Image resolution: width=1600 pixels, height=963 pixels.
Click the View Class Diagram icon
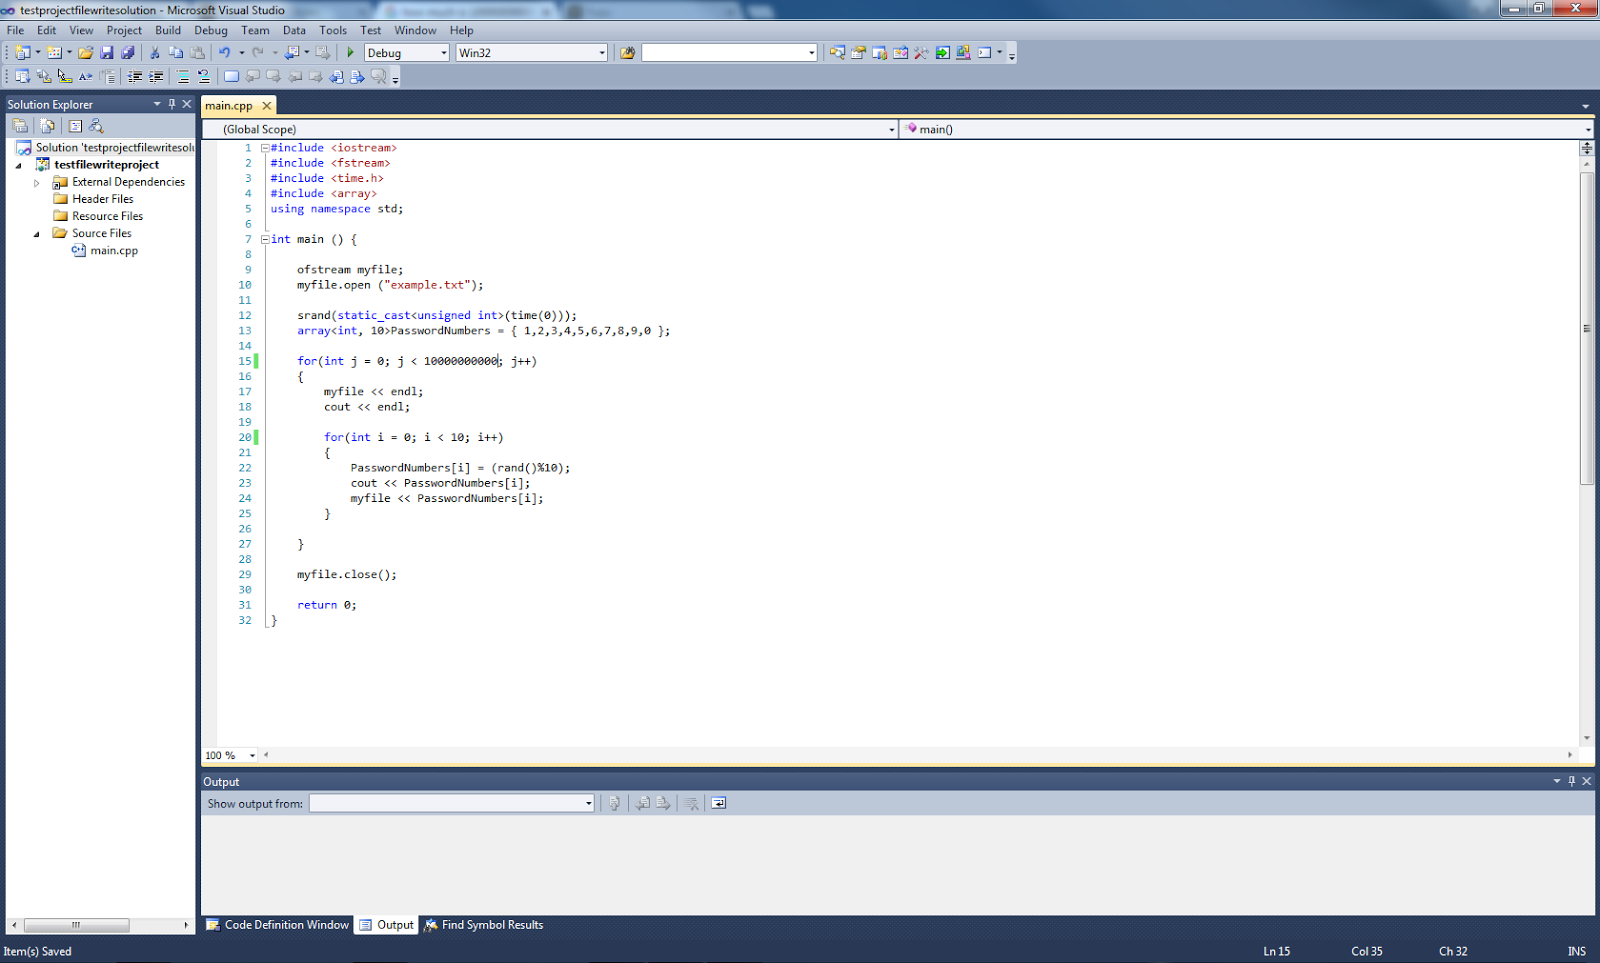96,125
